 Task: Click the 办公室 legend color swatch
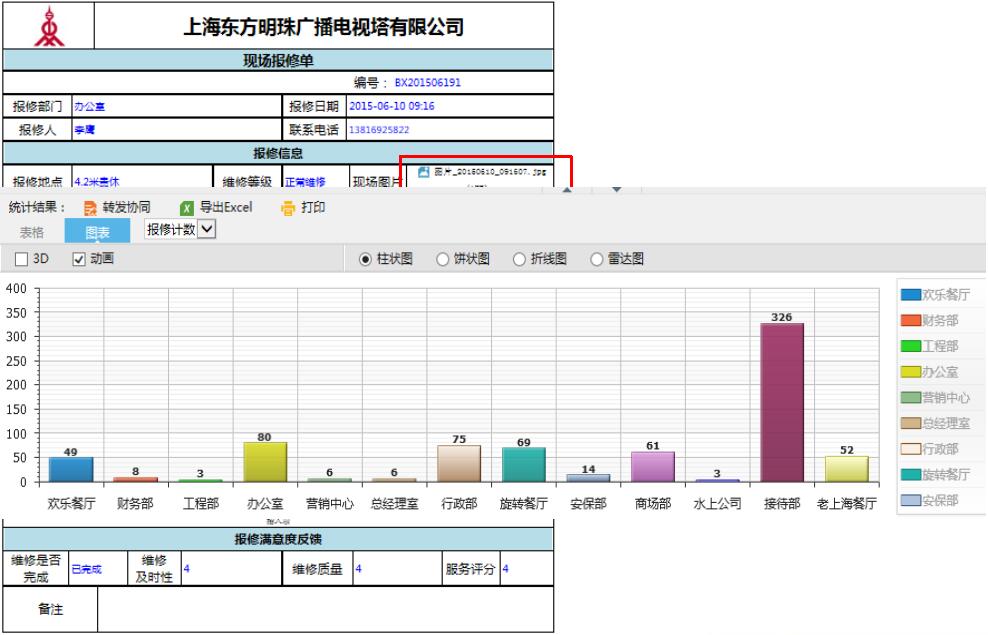(910, 372)
